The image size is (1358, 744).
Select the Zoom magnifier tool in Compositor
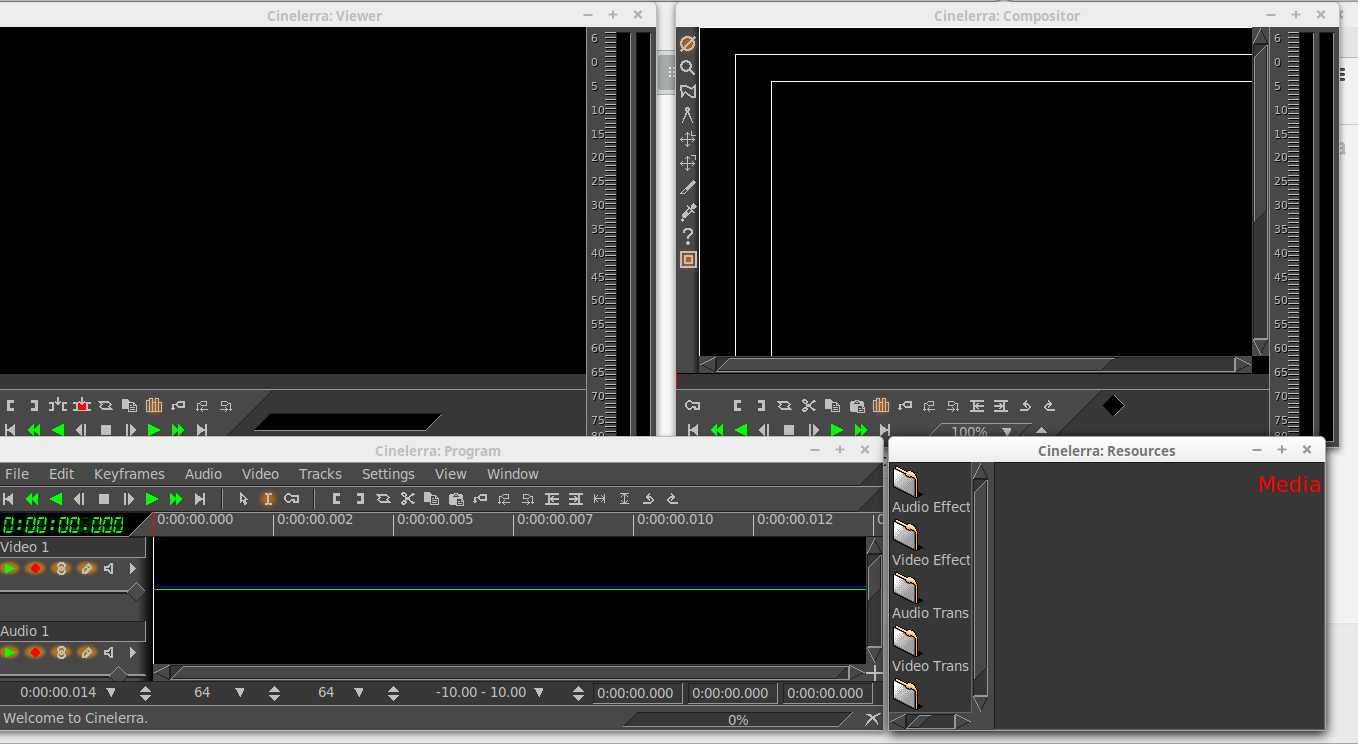pyautogui.click(x=687, y=68)
